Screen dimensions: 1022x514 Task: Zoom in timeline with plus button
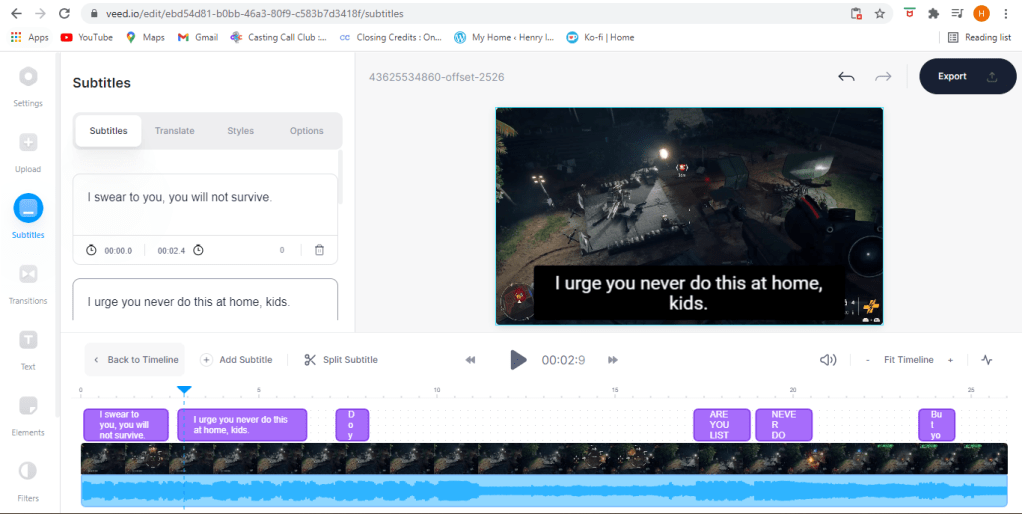[x=950, y=360]
